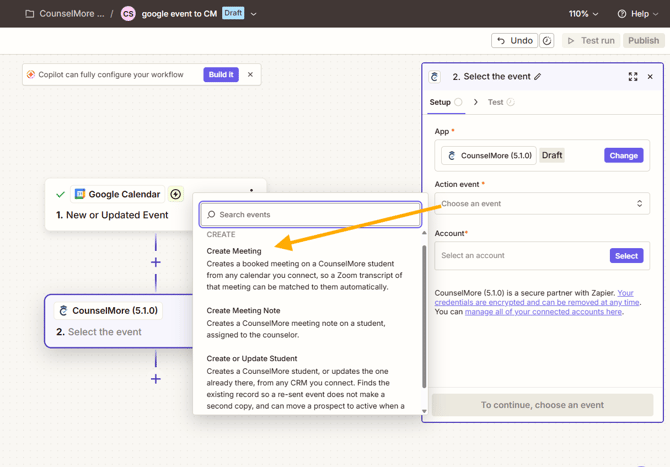Choose the Create Meeting event

click(x=304, y=268)
